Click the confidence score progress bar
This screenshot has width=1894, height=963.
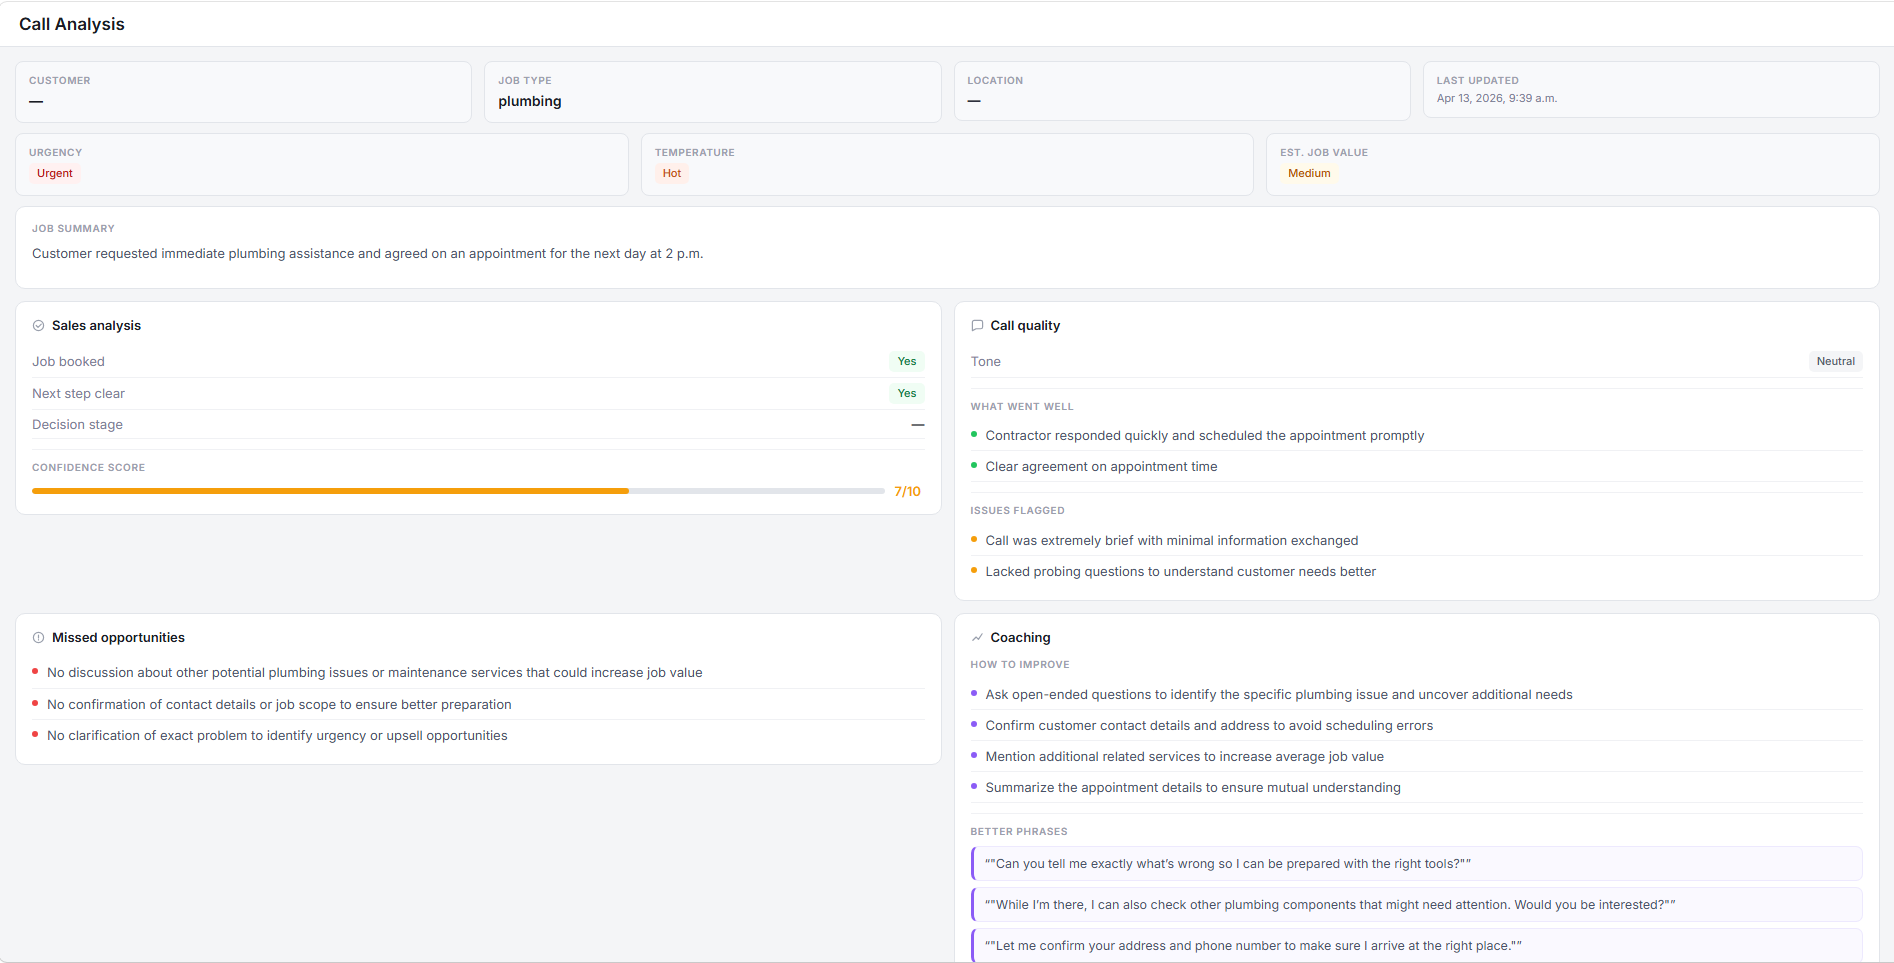458,491
